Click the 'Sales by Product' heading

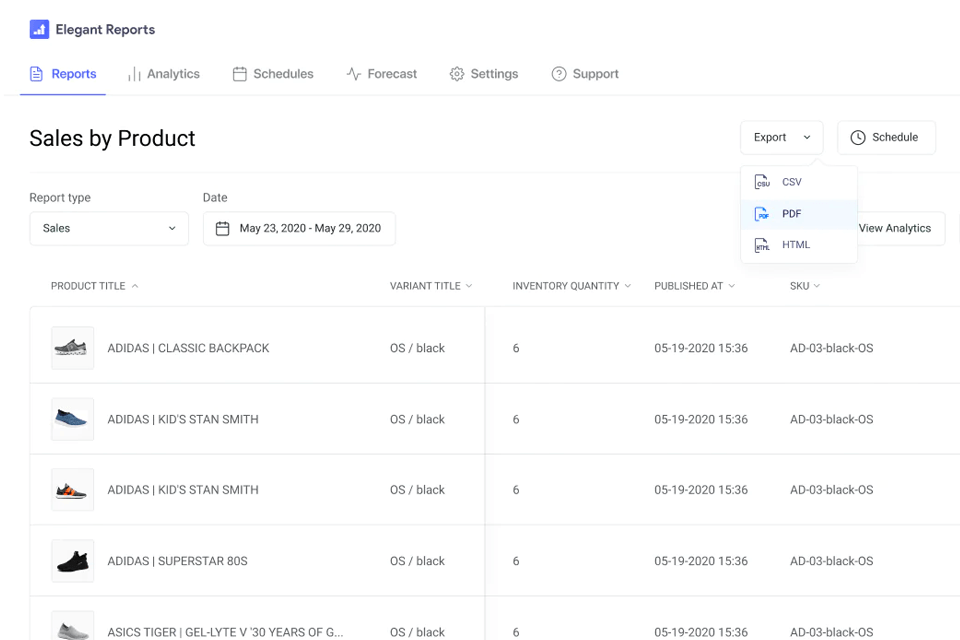112,138
